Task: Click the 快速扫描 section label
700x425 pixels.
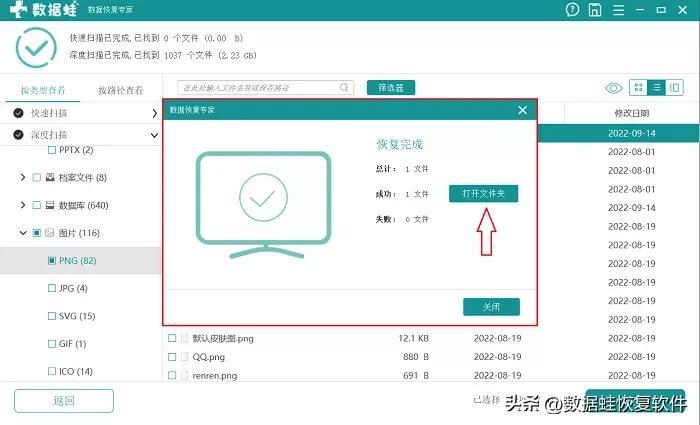Action: (x=49, y=113)
